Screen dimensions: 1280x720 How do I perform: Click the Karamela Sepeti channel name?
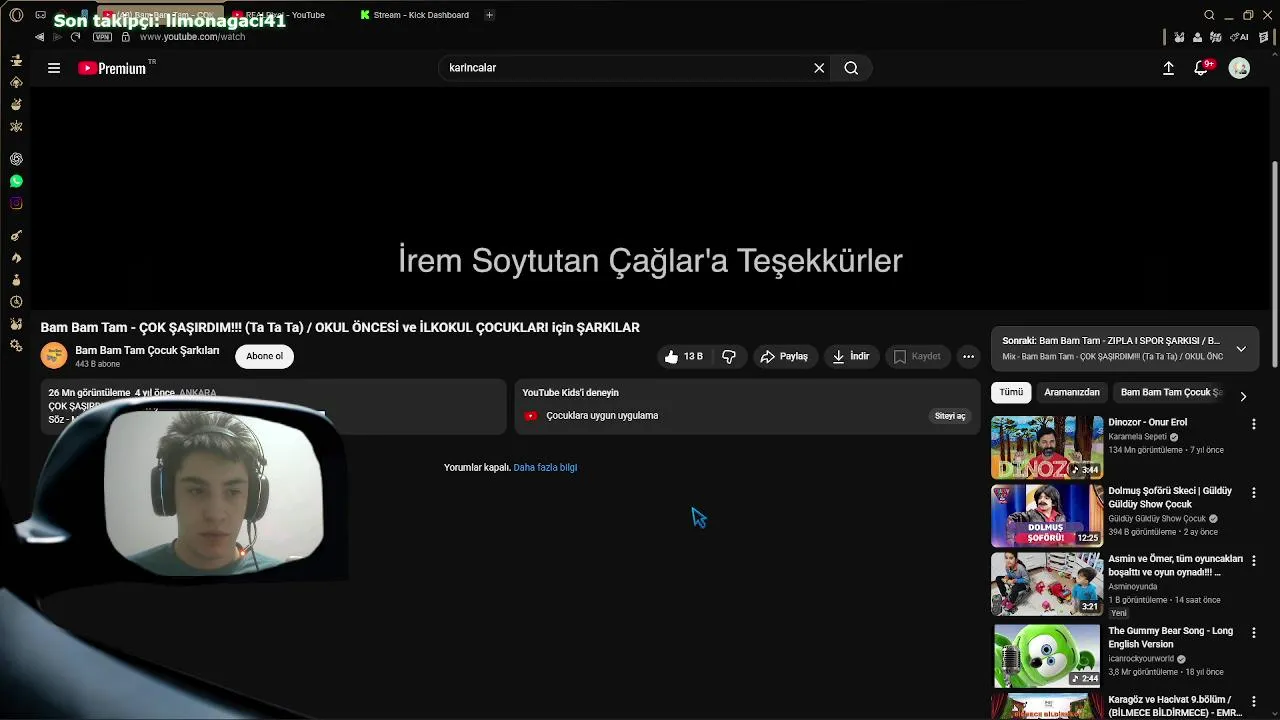click(1137, 437)
